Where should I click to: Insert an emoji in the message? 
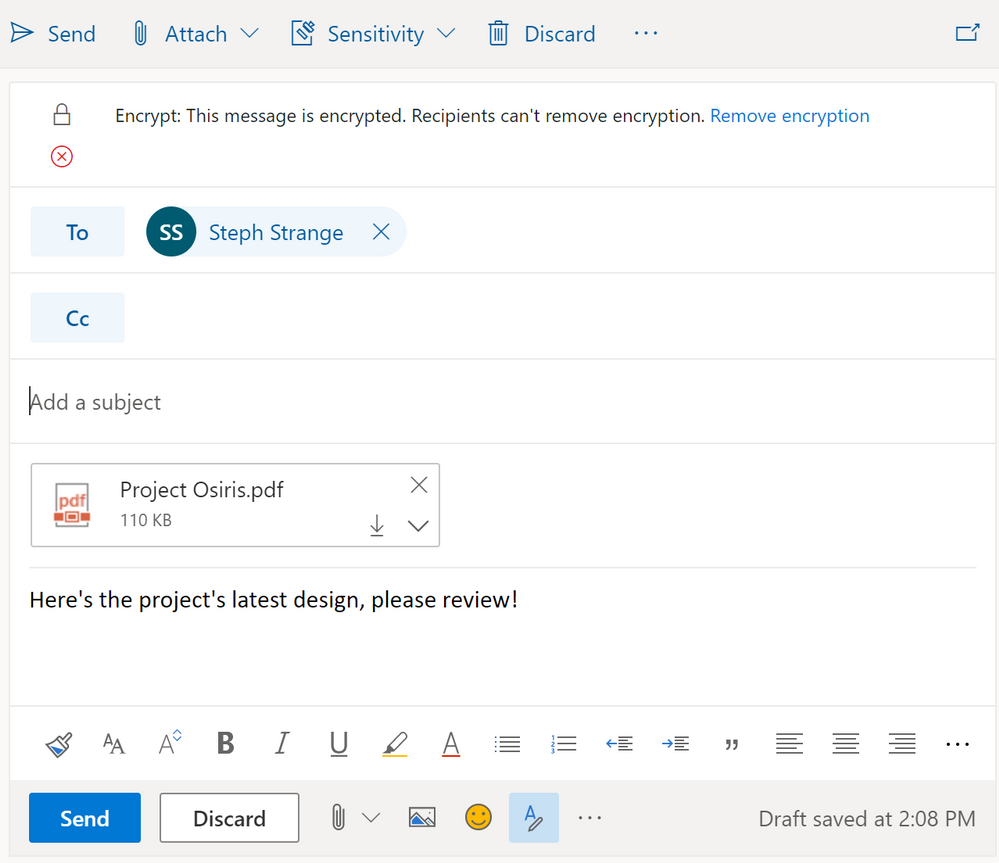click(x=478, y=817)
